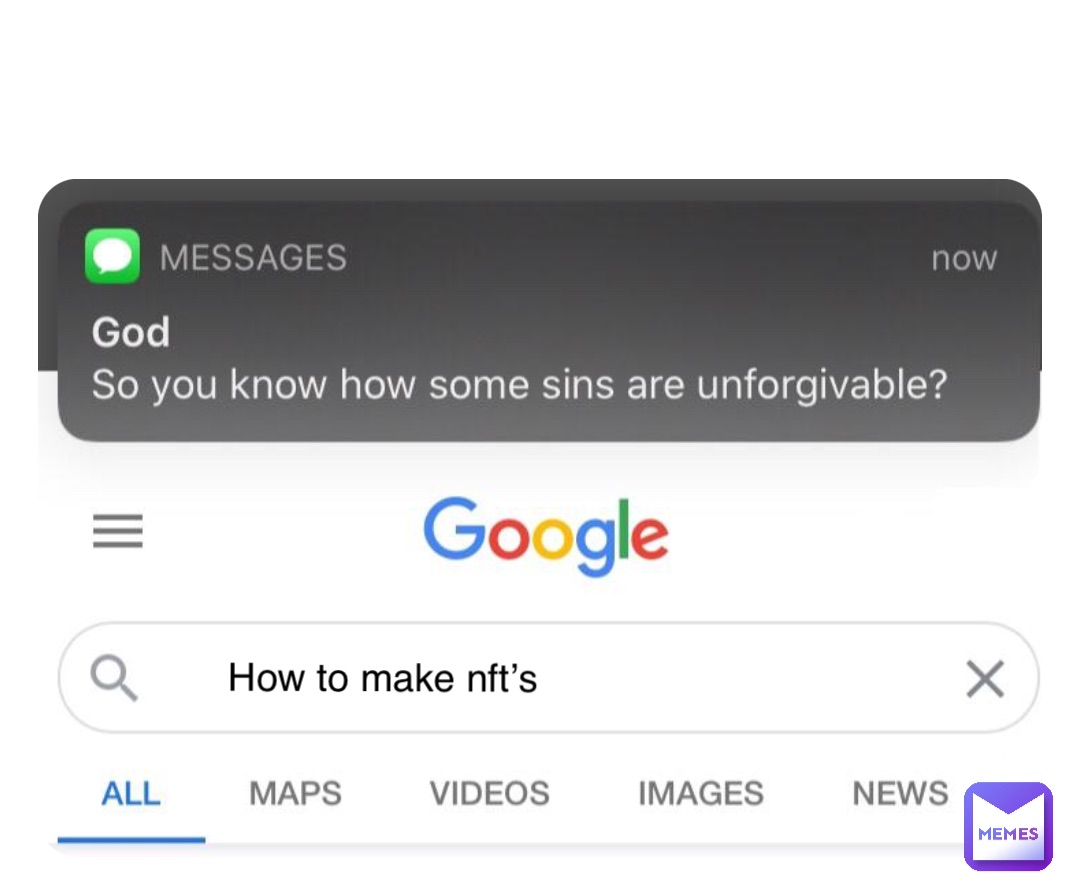Switch to the MAPS tab
Image resolution: width=1080 pixels, height=894 pixels.
click(x=295, y=793)
